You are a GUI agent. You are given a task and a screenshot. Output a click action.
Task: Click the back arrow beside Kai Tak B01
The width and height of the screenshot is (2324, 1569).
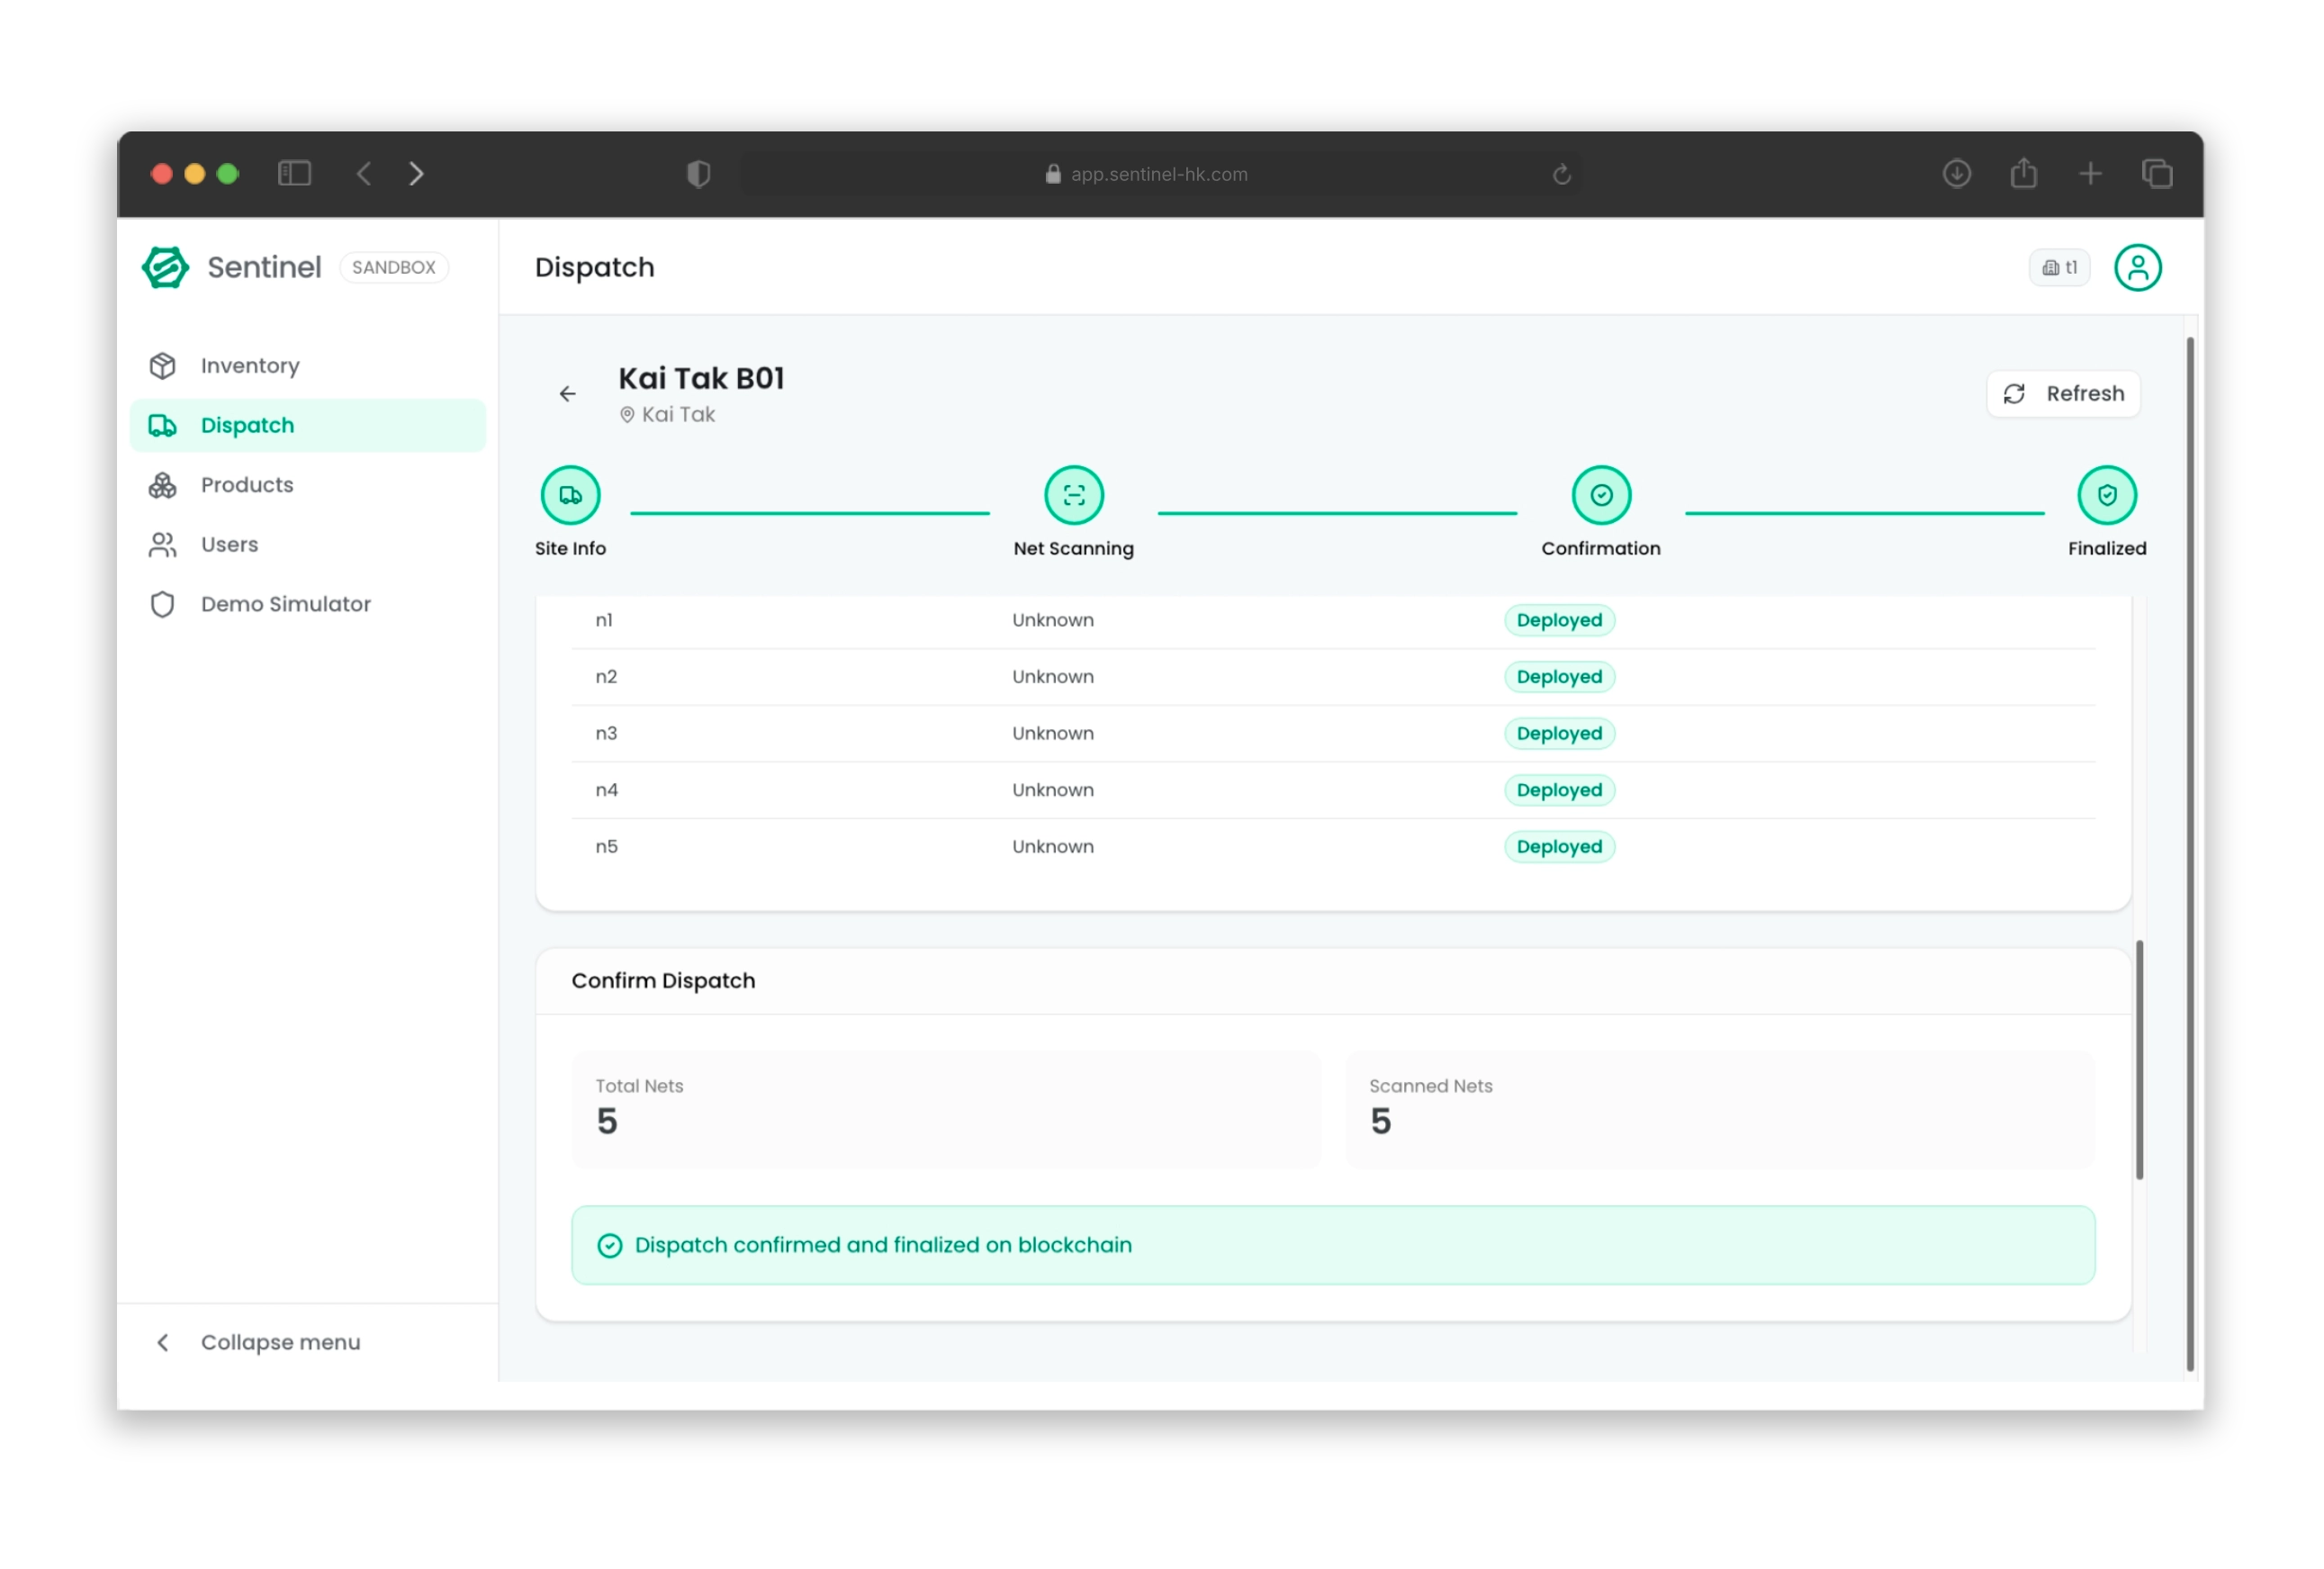pos(567,394)
